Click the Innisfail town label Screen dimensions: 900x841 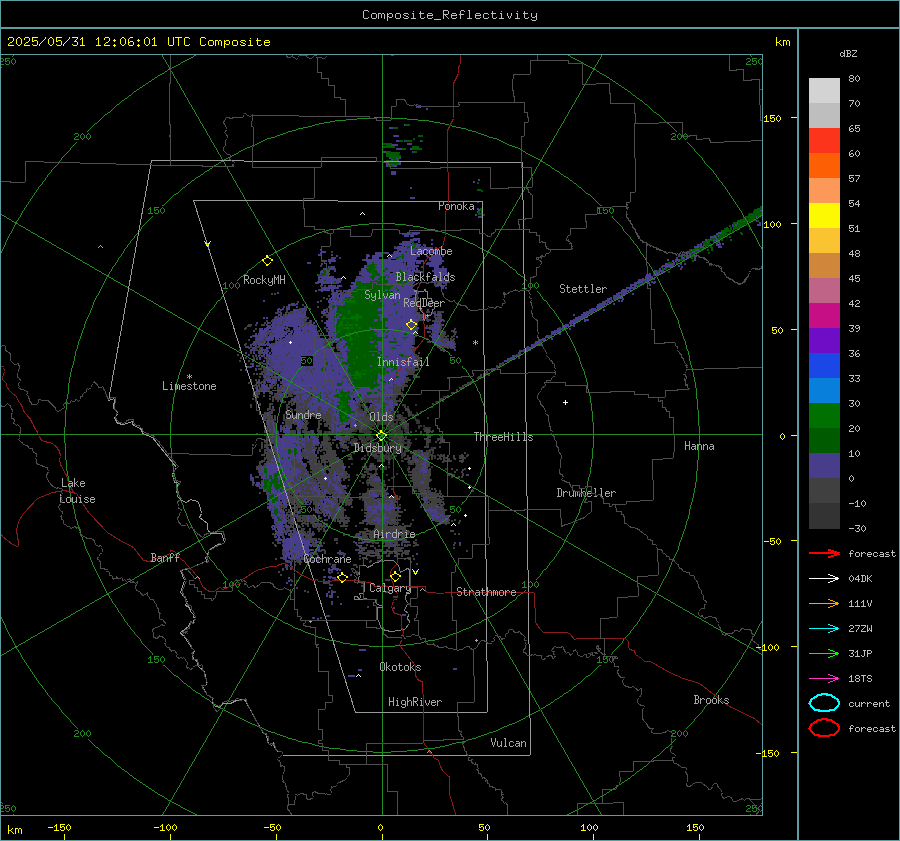coord(403,362)
